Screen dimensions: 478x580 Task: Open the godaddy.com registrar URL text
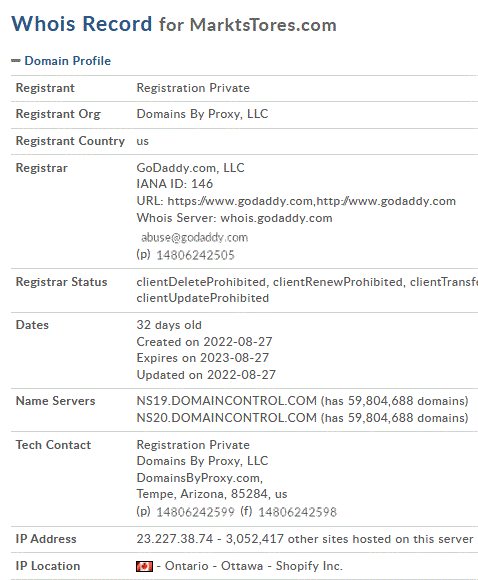[312, 201]
